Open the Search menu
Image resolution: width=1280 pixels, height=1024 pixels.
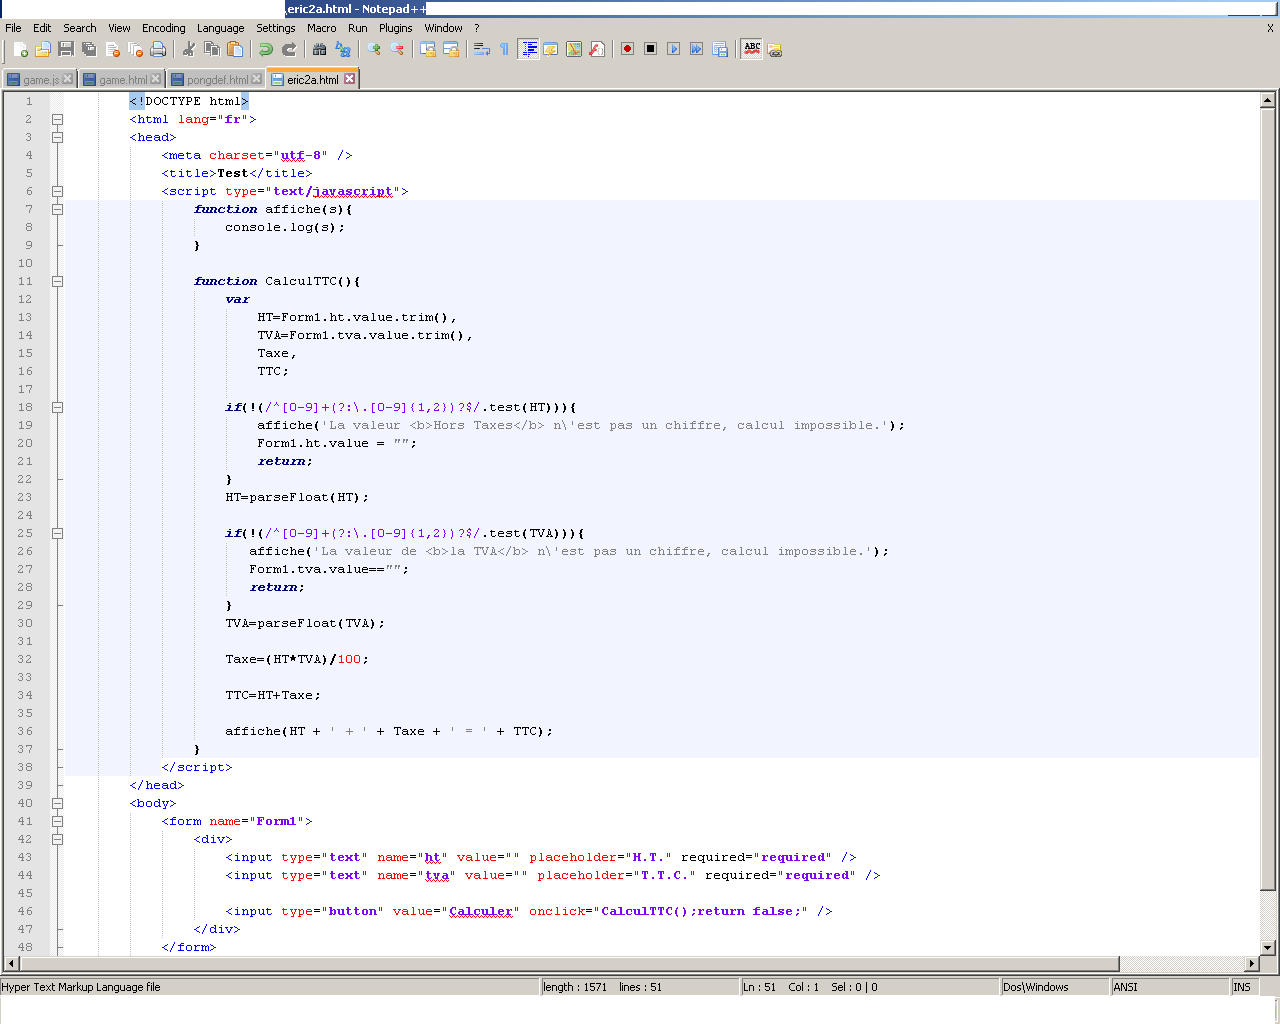point(80,28)
